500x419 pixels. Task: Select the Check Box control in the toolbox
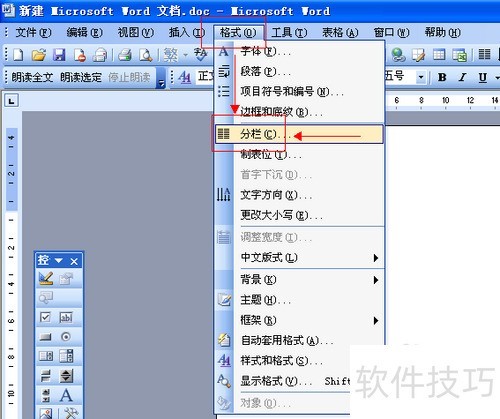tap(45, 317)
